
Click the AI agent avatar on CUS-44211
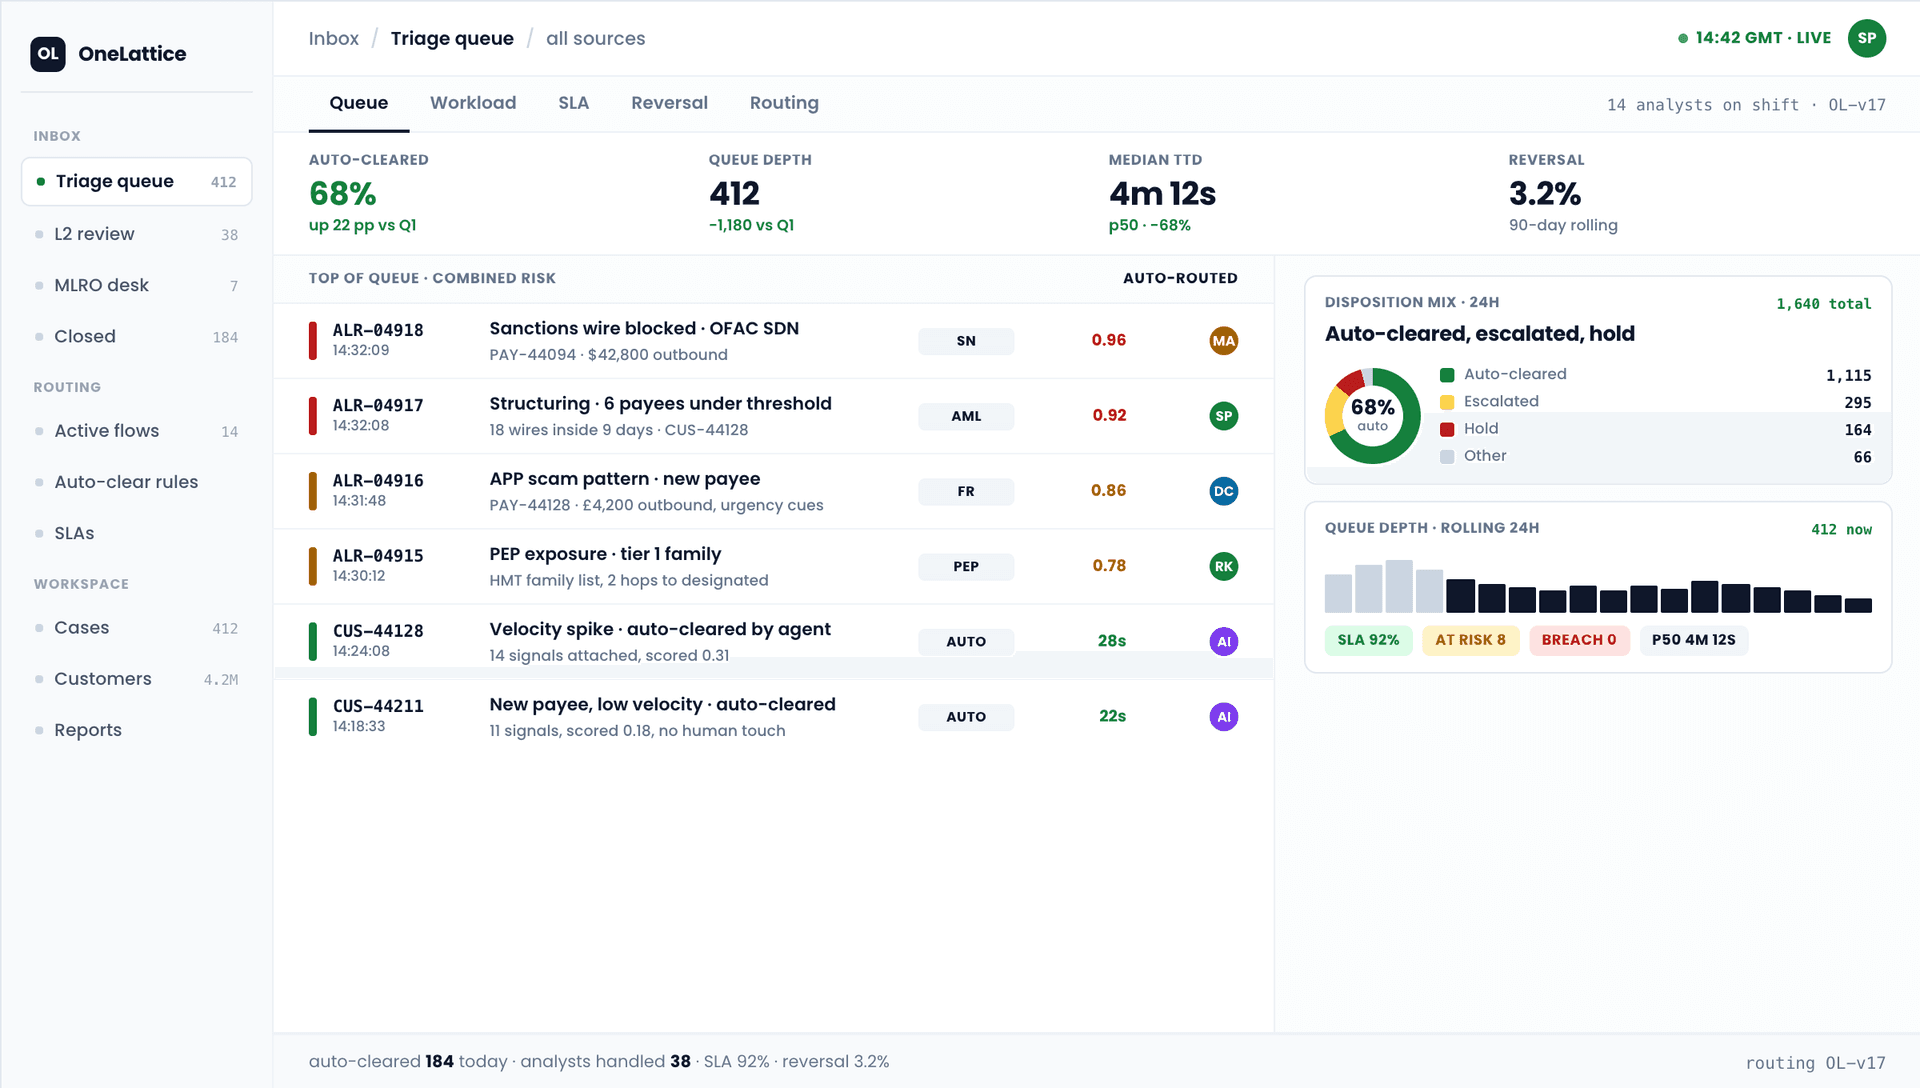1224,717
